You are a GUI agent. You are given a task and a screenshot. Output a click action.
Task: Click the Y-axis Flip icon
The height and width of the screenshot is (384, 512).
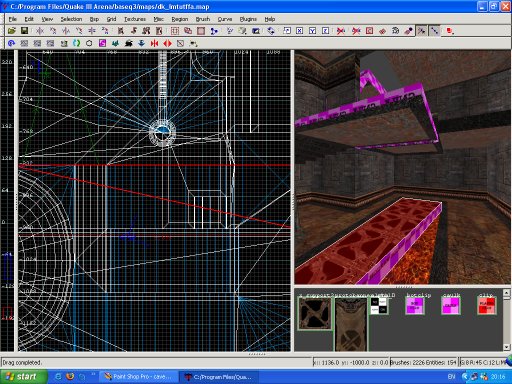point(66,31)
